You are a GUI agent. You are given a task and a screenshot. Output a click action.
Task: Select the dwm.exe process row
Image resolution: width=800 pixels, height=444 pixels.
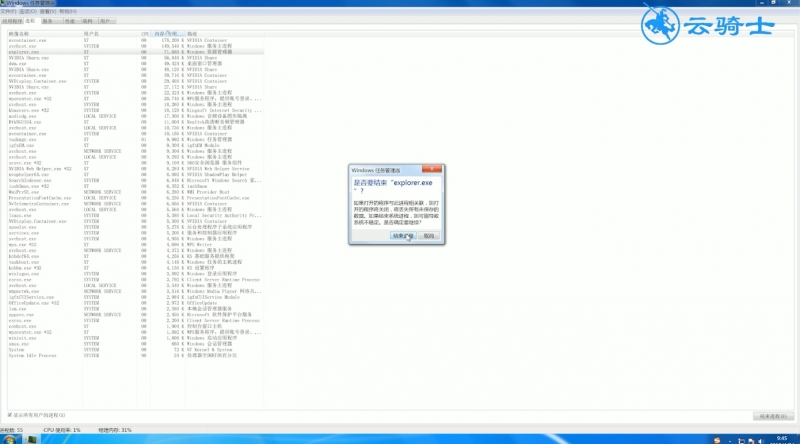tap(135, 64)
